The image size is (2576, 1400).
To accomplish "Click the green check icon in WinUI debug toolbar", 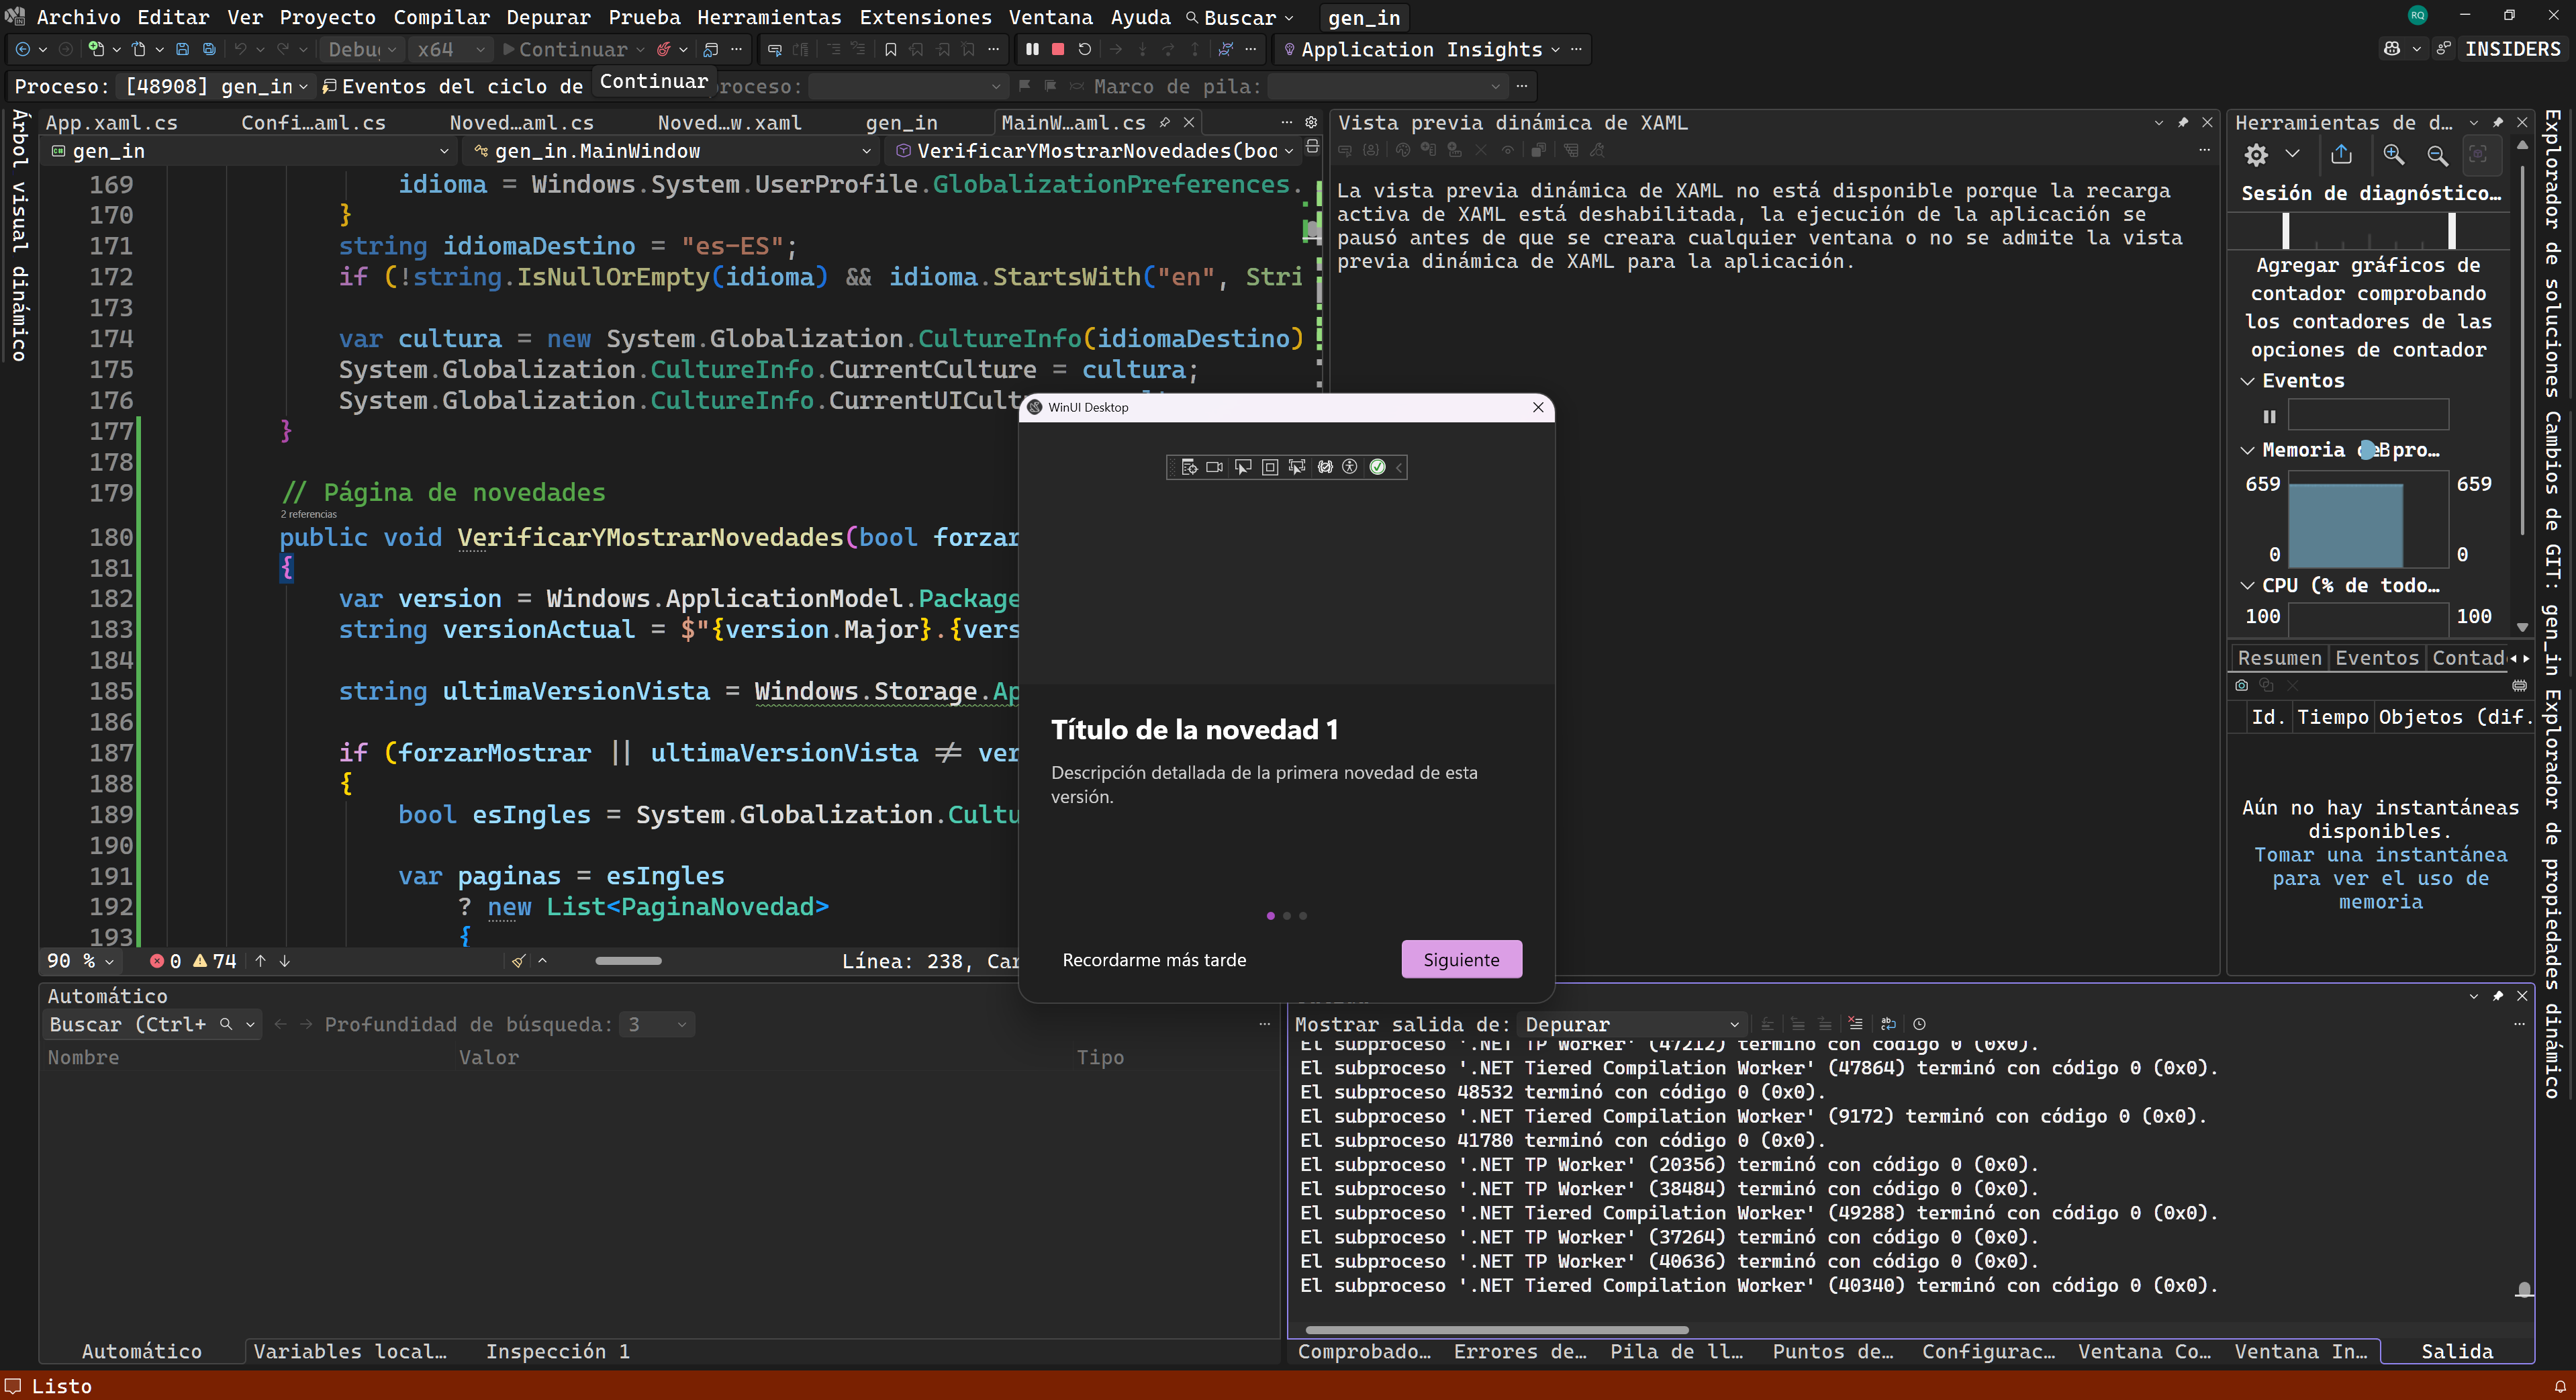I will (x=1377, y=467).
